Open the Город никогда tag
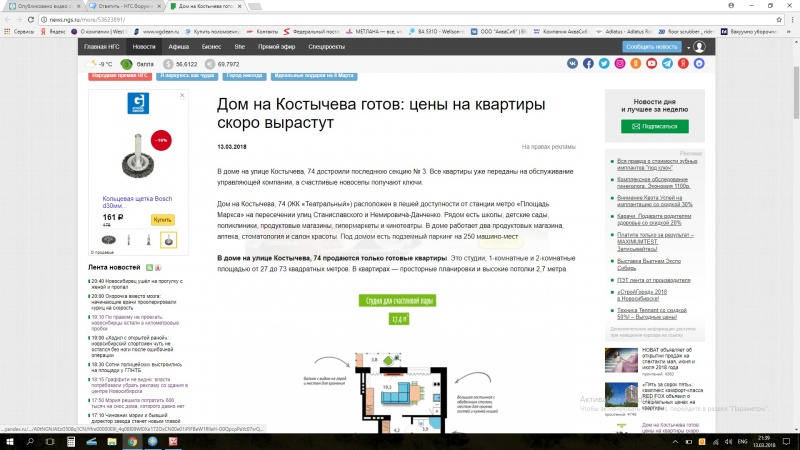This screenshot has width=800, height=450. (x=244, y=76)
